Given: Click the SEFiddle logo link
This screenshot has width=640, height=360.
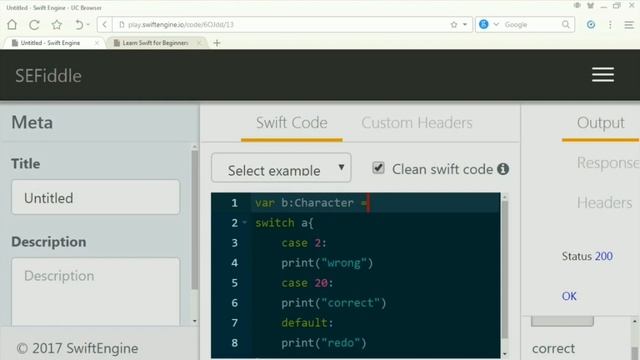Looking at the screenshot, I should click(48, 76).
